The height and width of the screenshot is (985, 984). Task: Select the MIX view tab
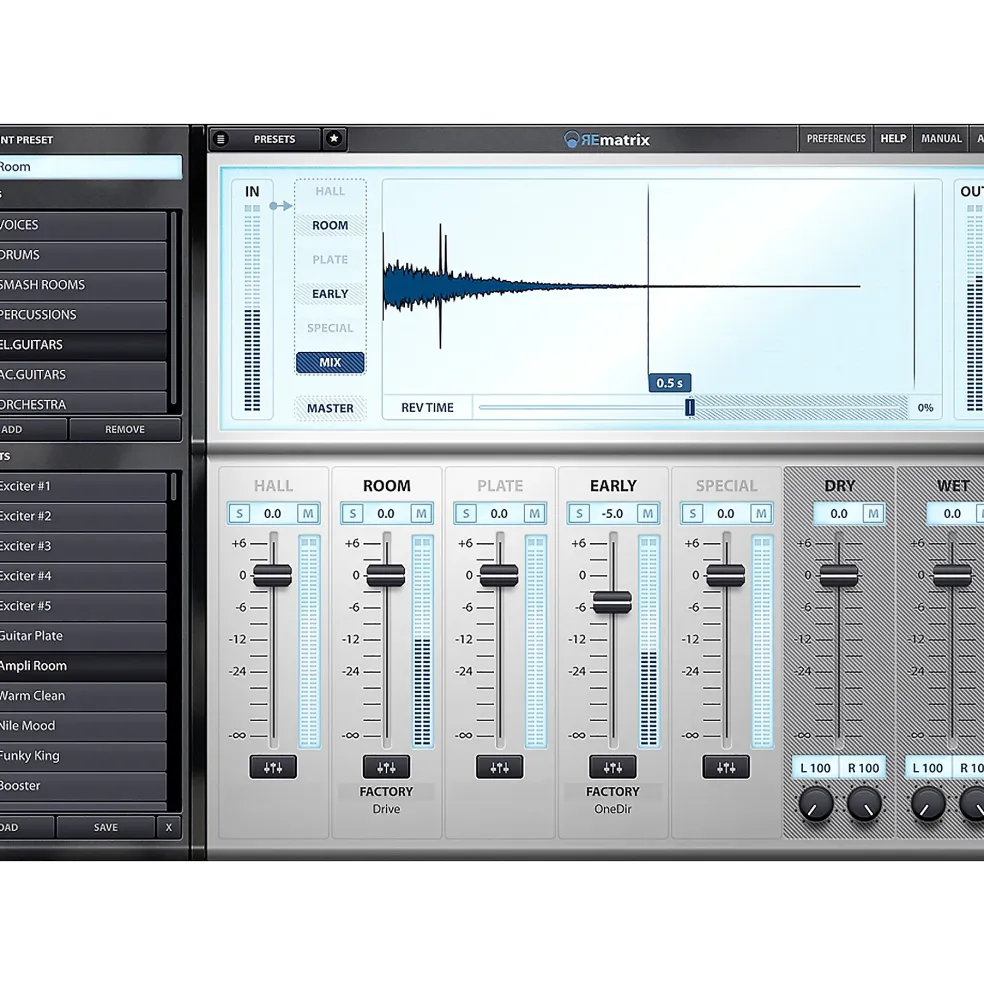coord(330,362)
